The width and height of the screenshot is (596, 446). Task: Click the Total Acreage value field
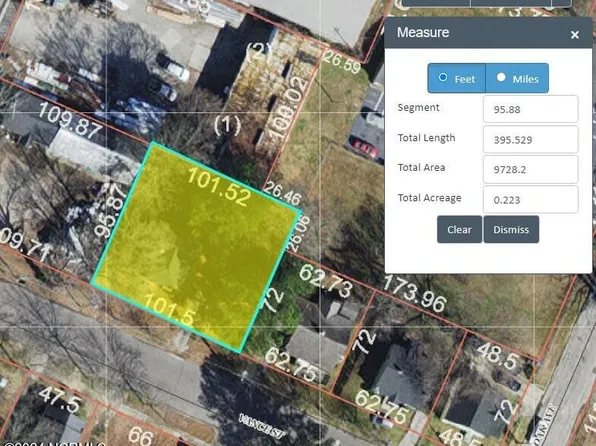coord(531,199)
